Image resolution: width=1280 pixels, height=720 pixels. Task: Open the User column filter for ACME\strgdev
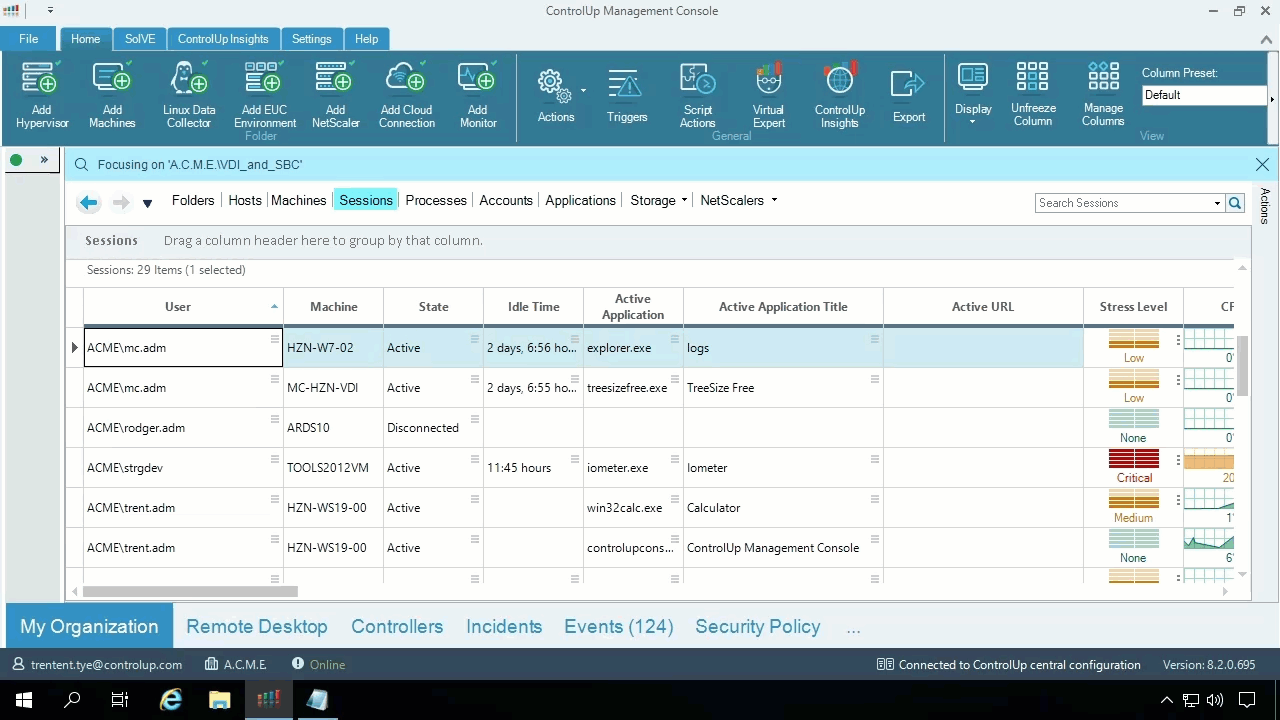tap(275, 459)
